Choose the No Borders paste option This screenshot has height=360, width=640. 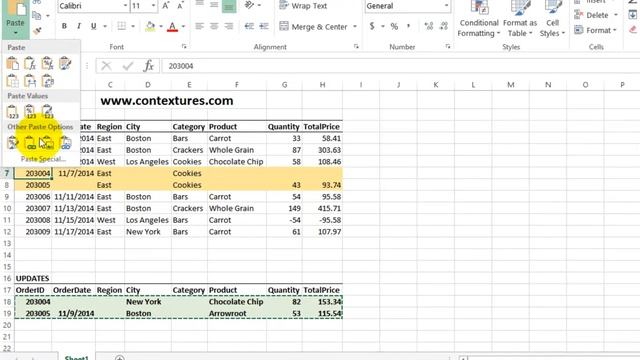[x=13, y=81]
